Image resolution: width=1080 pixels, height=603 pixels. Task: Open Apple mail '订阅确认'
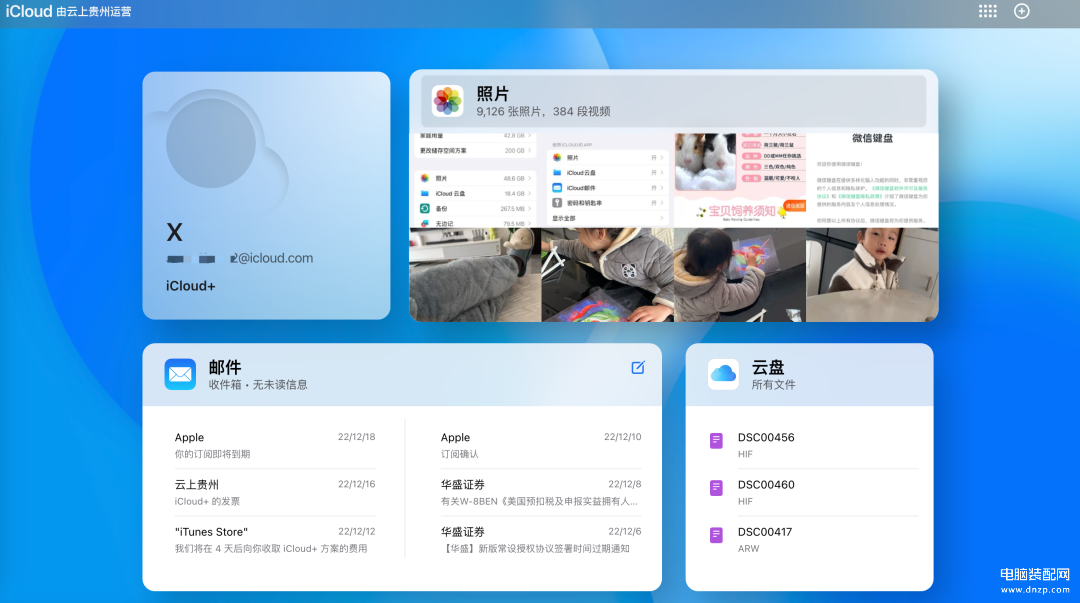tap(541, 445)
